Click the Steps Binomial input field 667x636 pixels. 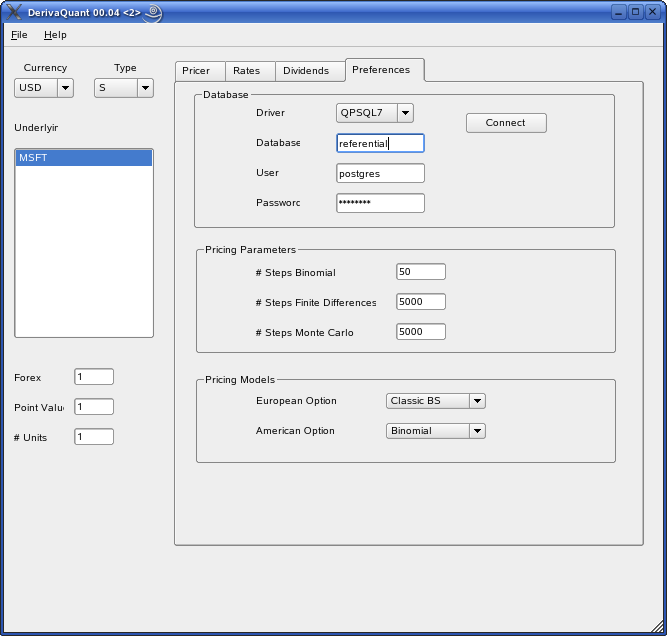420,272
